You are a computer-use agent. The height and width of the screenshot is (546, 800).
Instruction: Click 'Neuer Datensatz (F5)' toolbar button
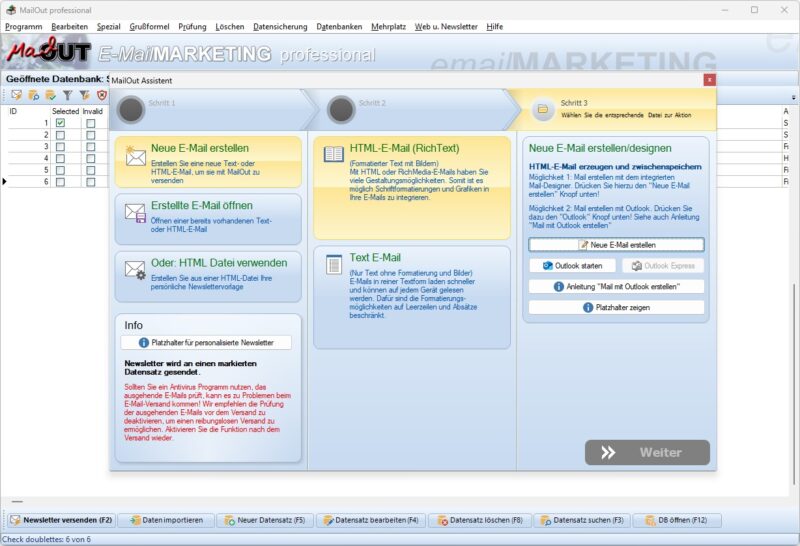[264, 520]
